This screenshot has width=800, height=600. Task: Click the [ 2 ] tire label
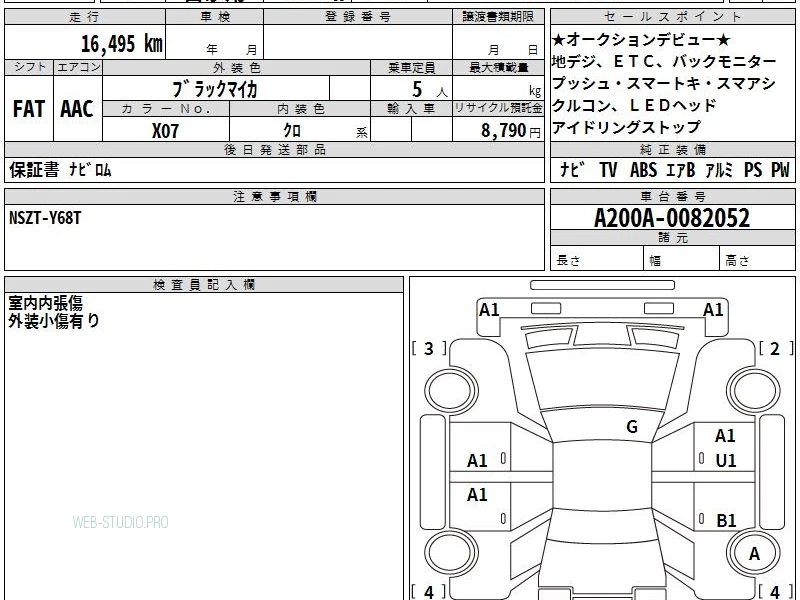tap(776, 349)
